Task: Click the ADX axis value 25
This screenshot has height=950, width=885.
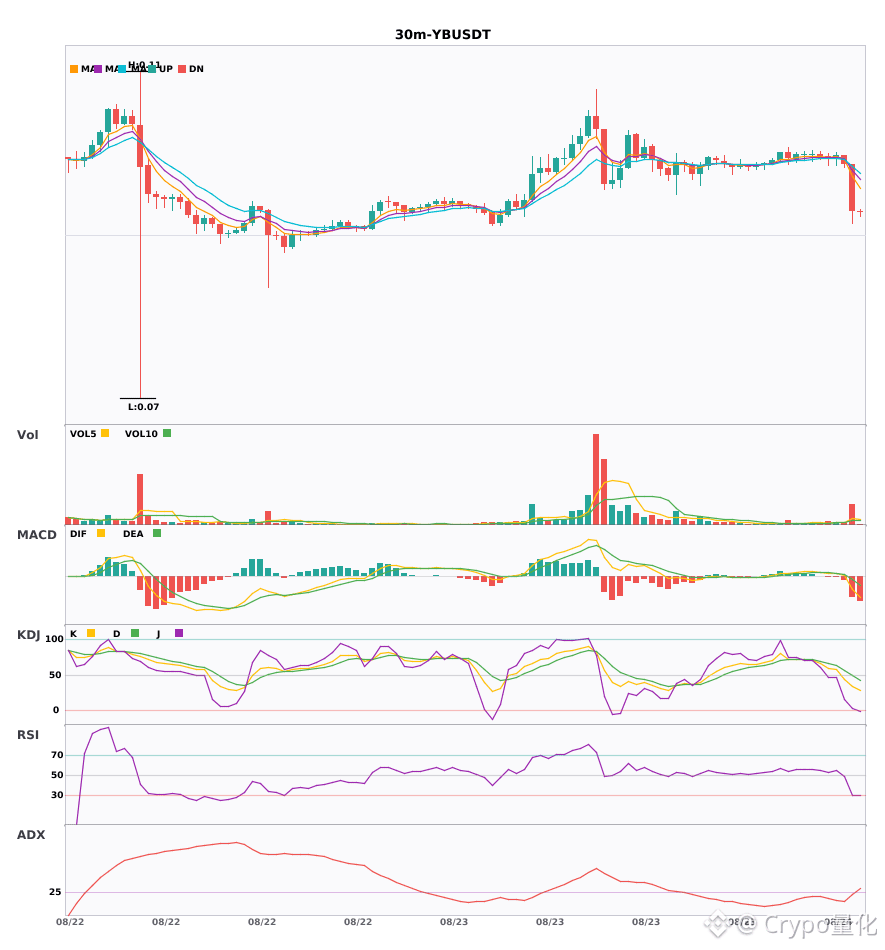Action: (x=55, y=892)
